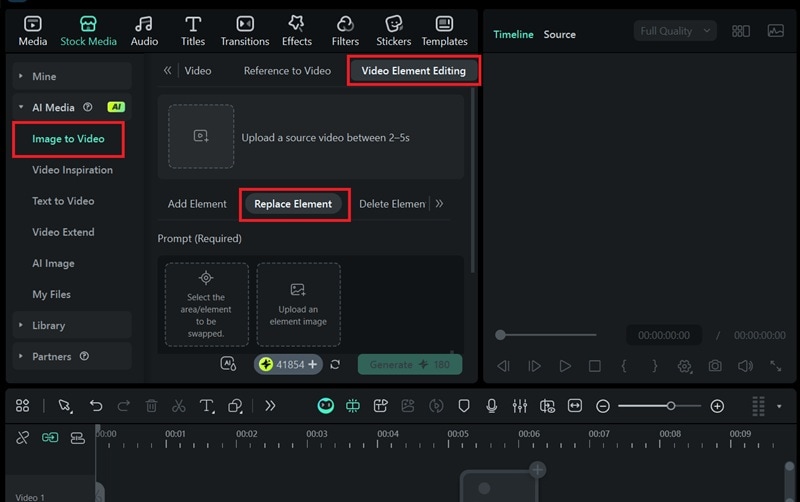Add credits via 41854 button
The width and height of the screenshot is (800, 502).
tap(288, 364)
